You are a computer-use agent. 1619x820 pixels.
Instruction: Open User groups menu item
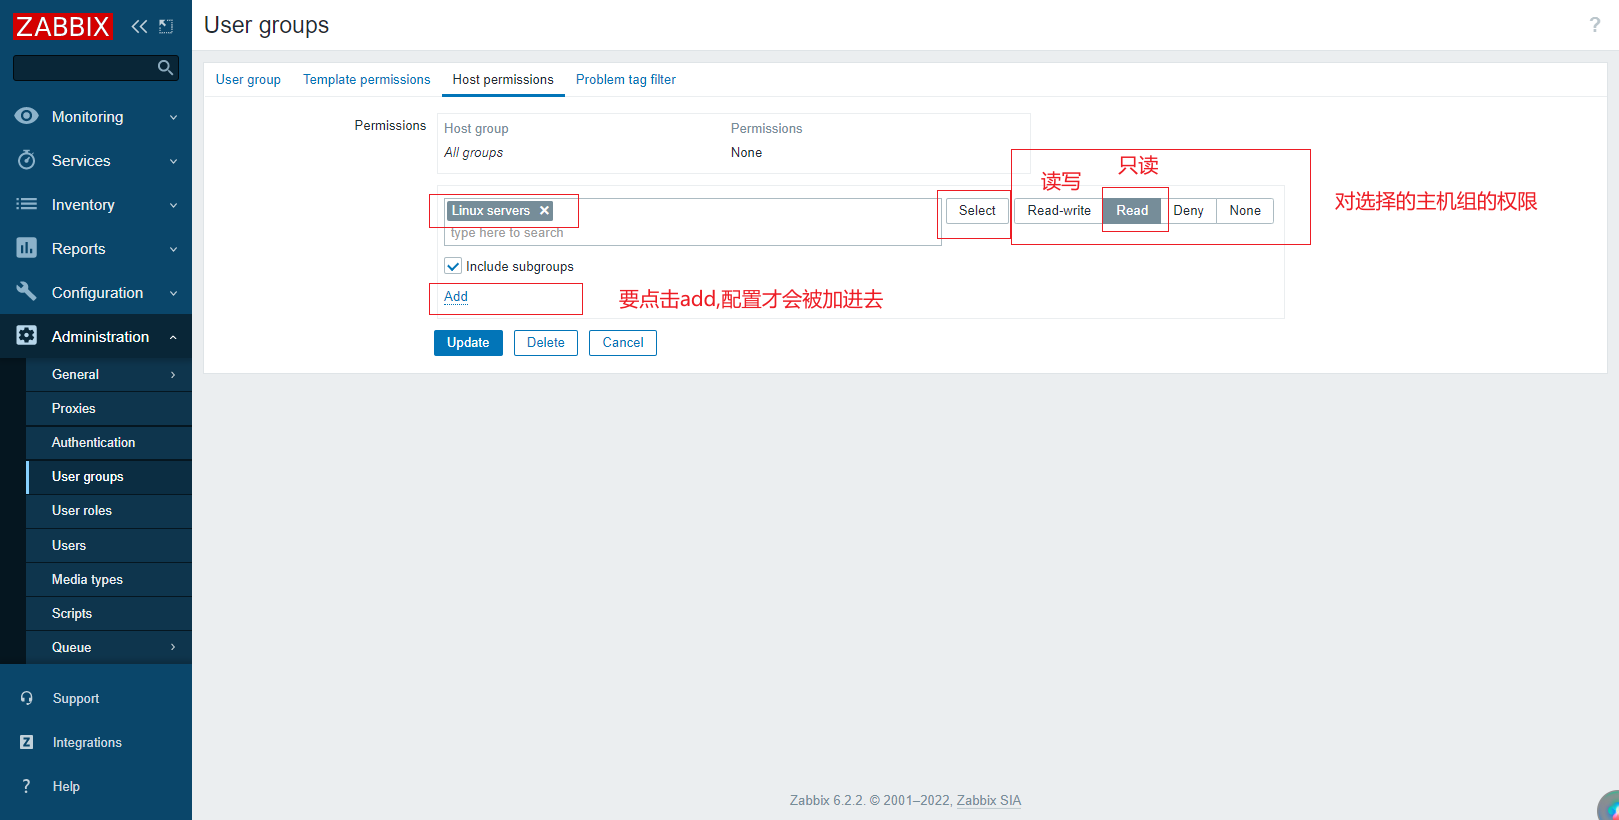(109, 476)
